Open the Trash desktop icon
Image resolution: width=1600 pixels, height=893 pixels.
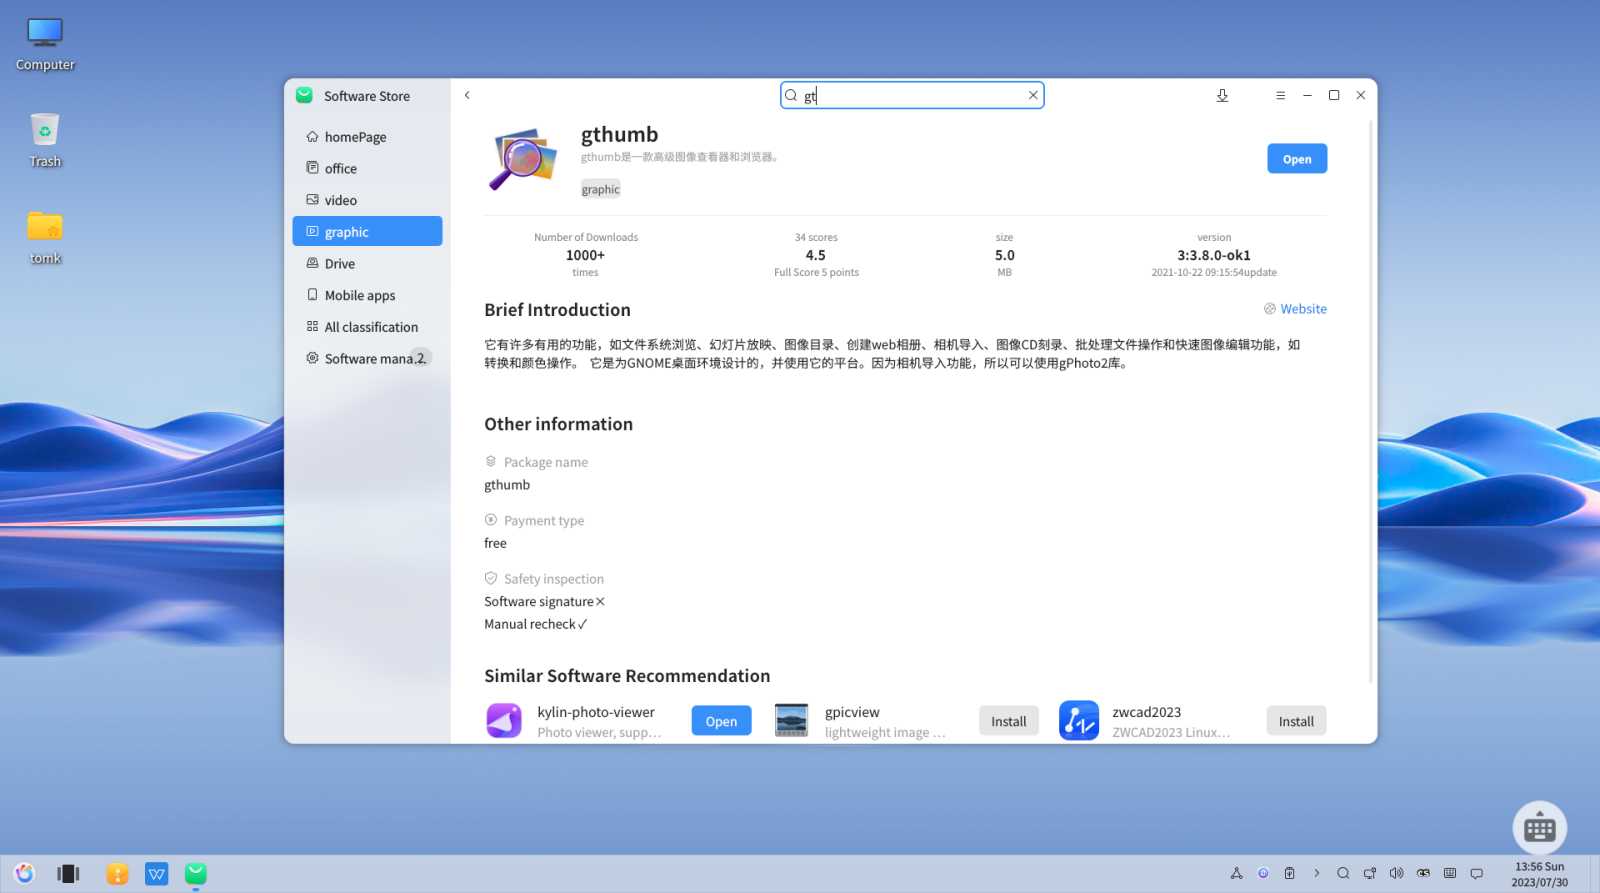click(45, 140)
